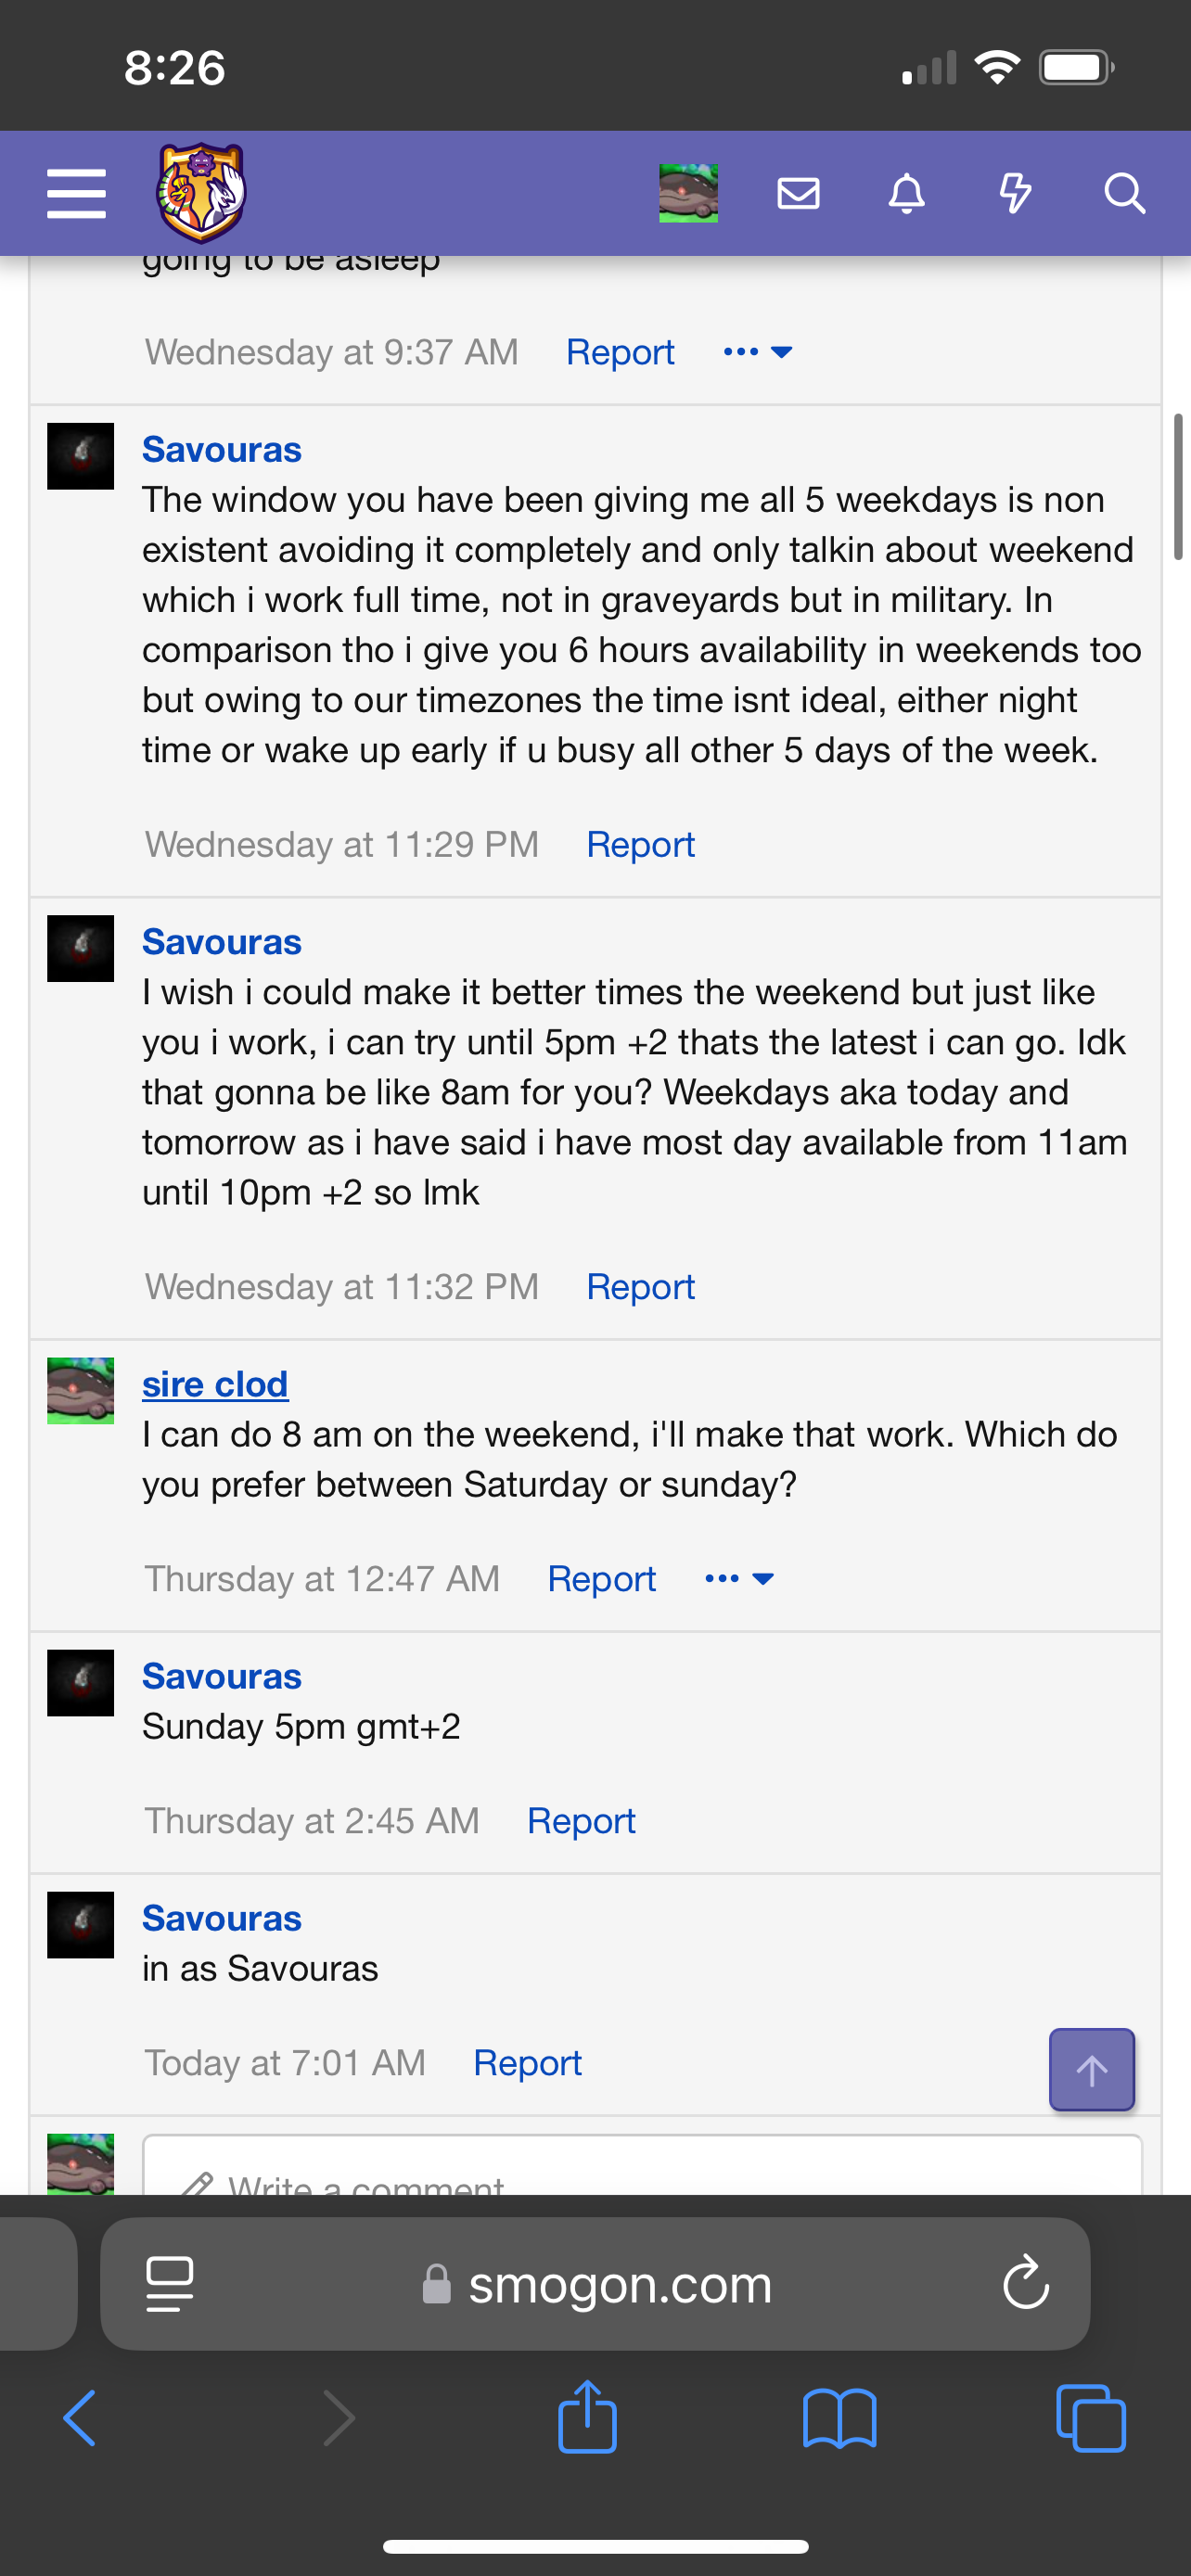1191x2576 pixels.
Task: Expand options menu on Wednesday 9:37 AM comment
Action: tap(757, 352)
